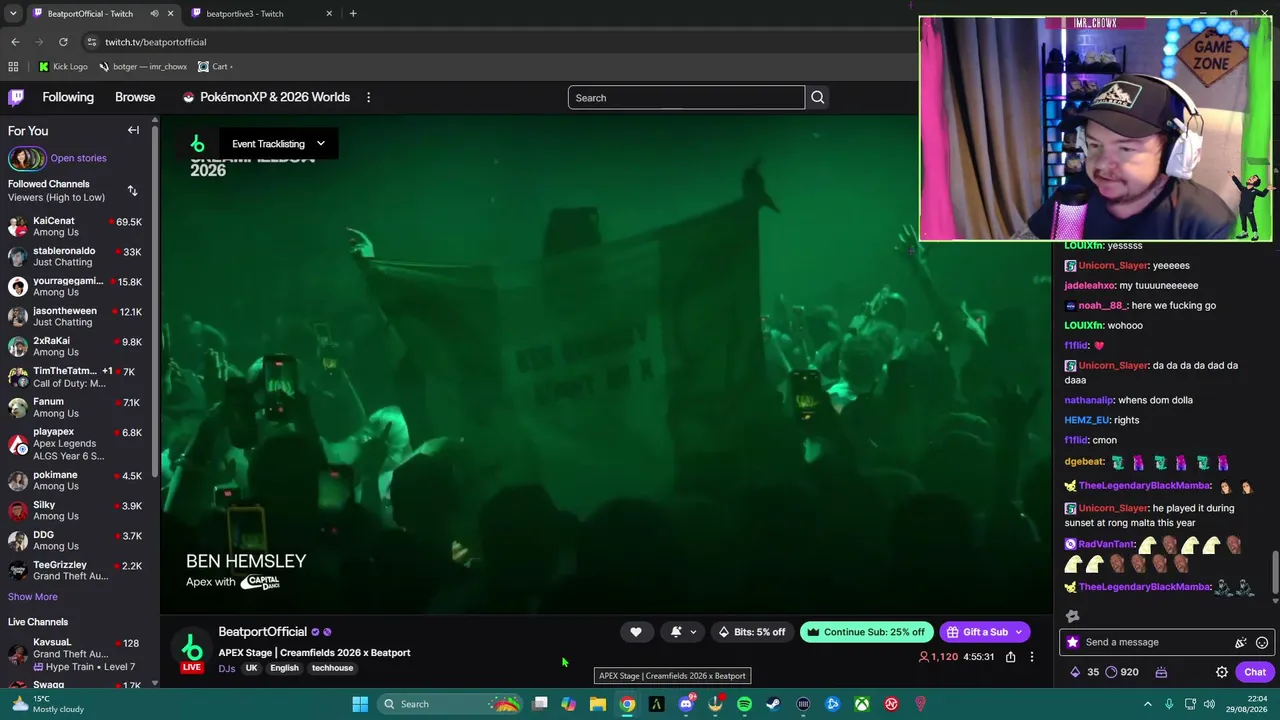Open Xbox app from the taskbar
Screen dimensions: 1280x720
pos(861,704)
